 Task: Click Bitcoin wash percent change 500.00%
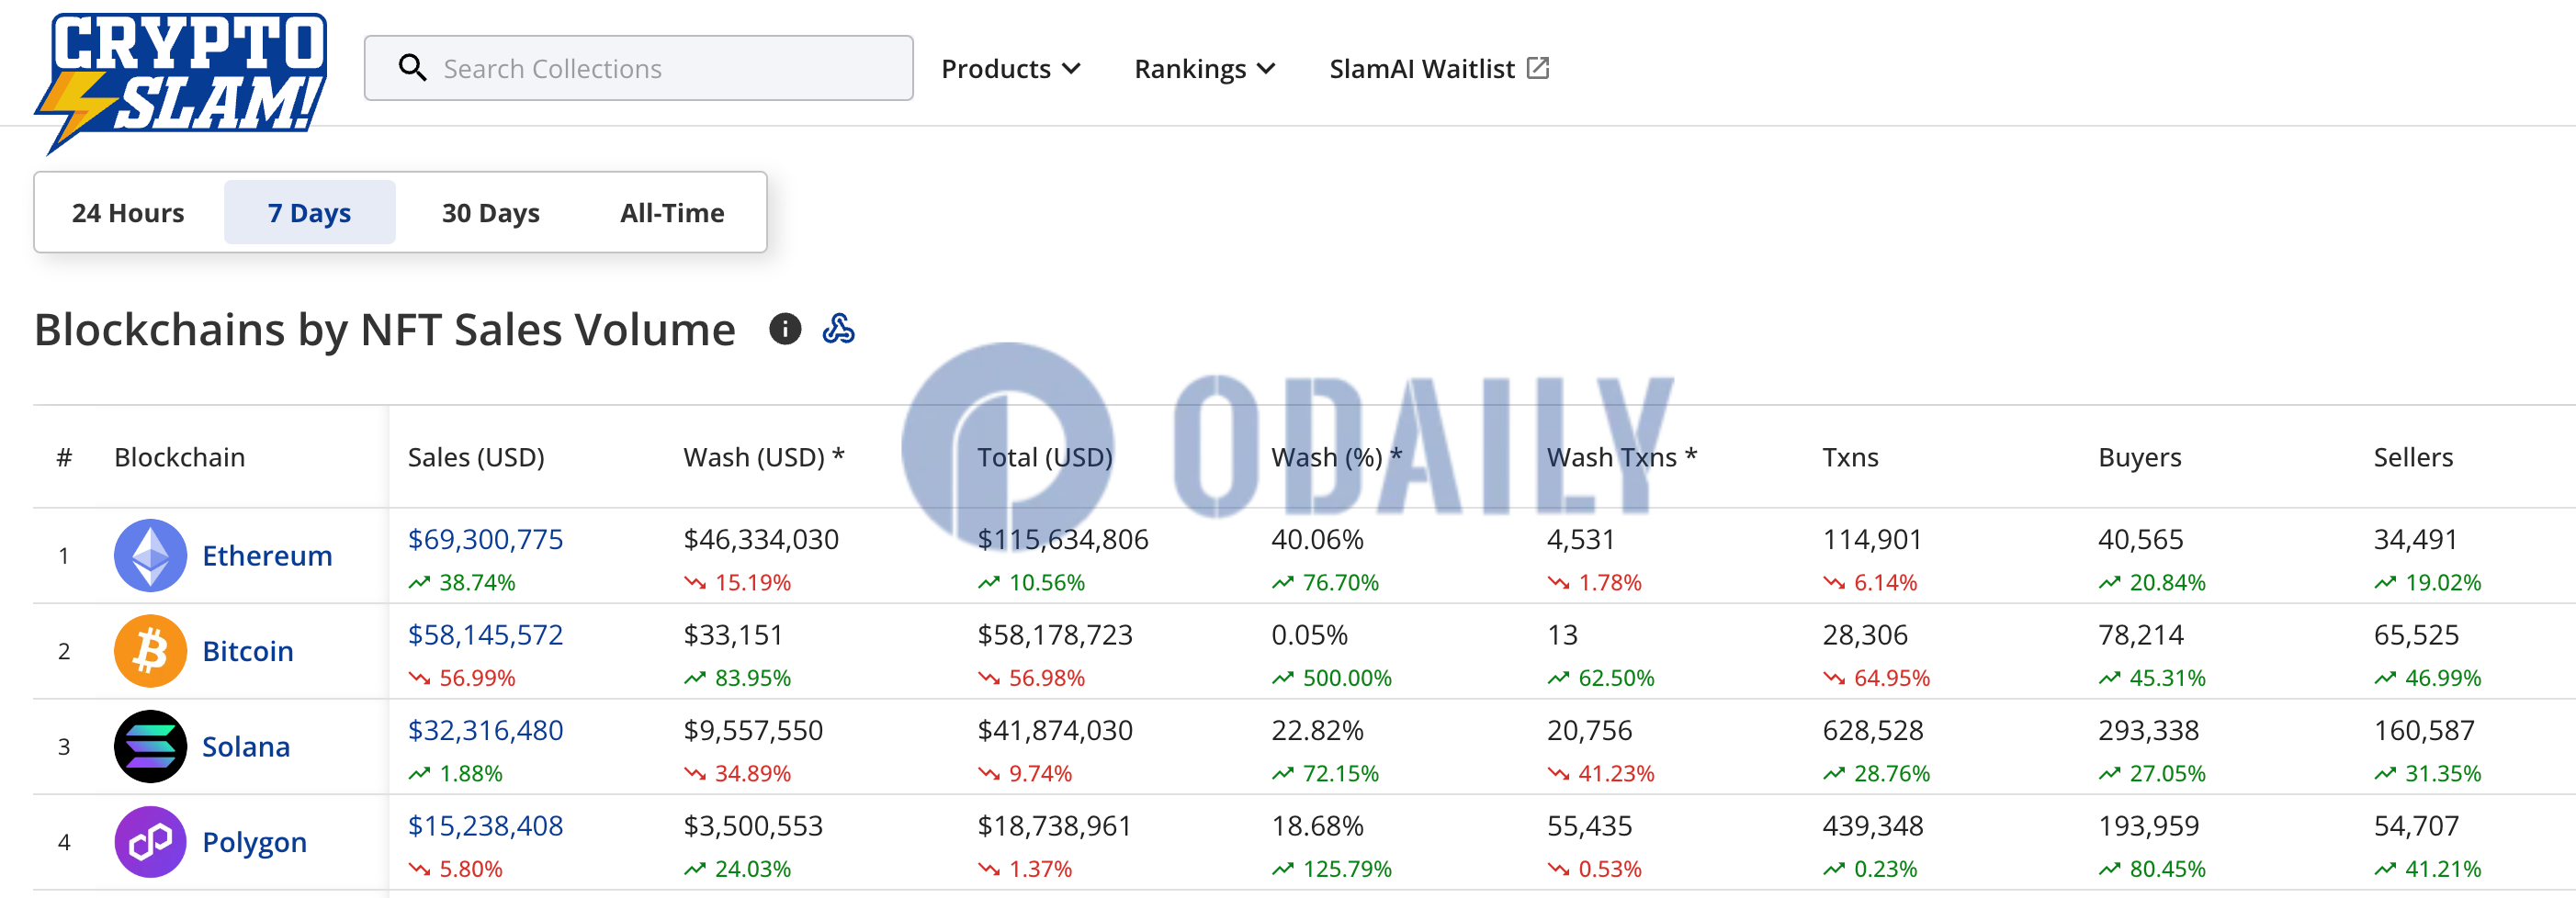pos(1332,678)
